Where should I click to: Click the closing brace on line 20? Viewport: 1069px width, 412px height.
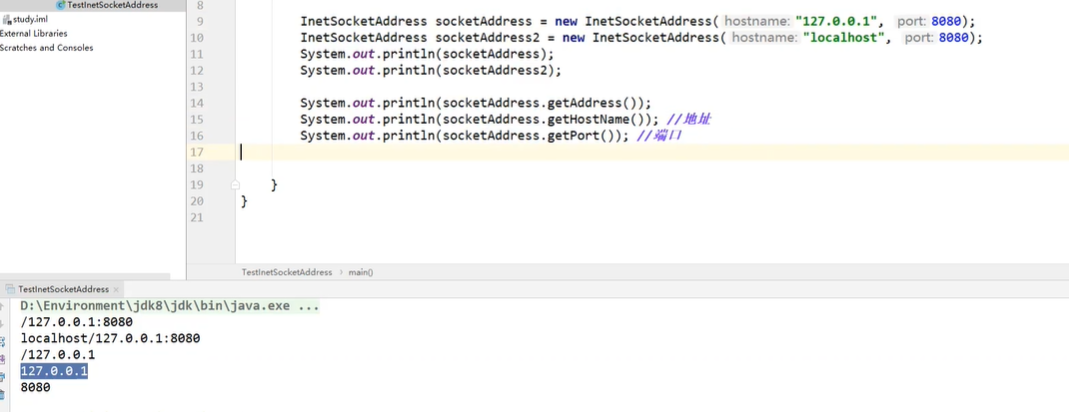tap(244, 201)
